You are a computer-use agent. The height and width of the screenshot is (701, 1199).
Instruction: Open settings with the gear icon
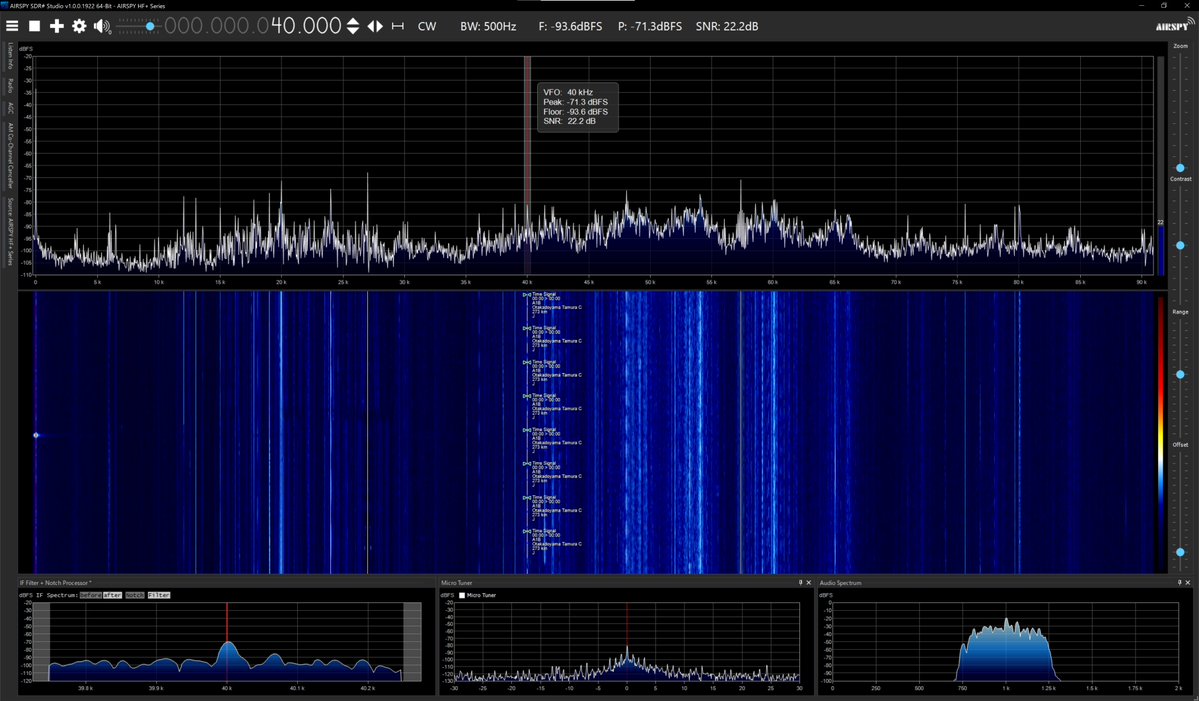79,26
